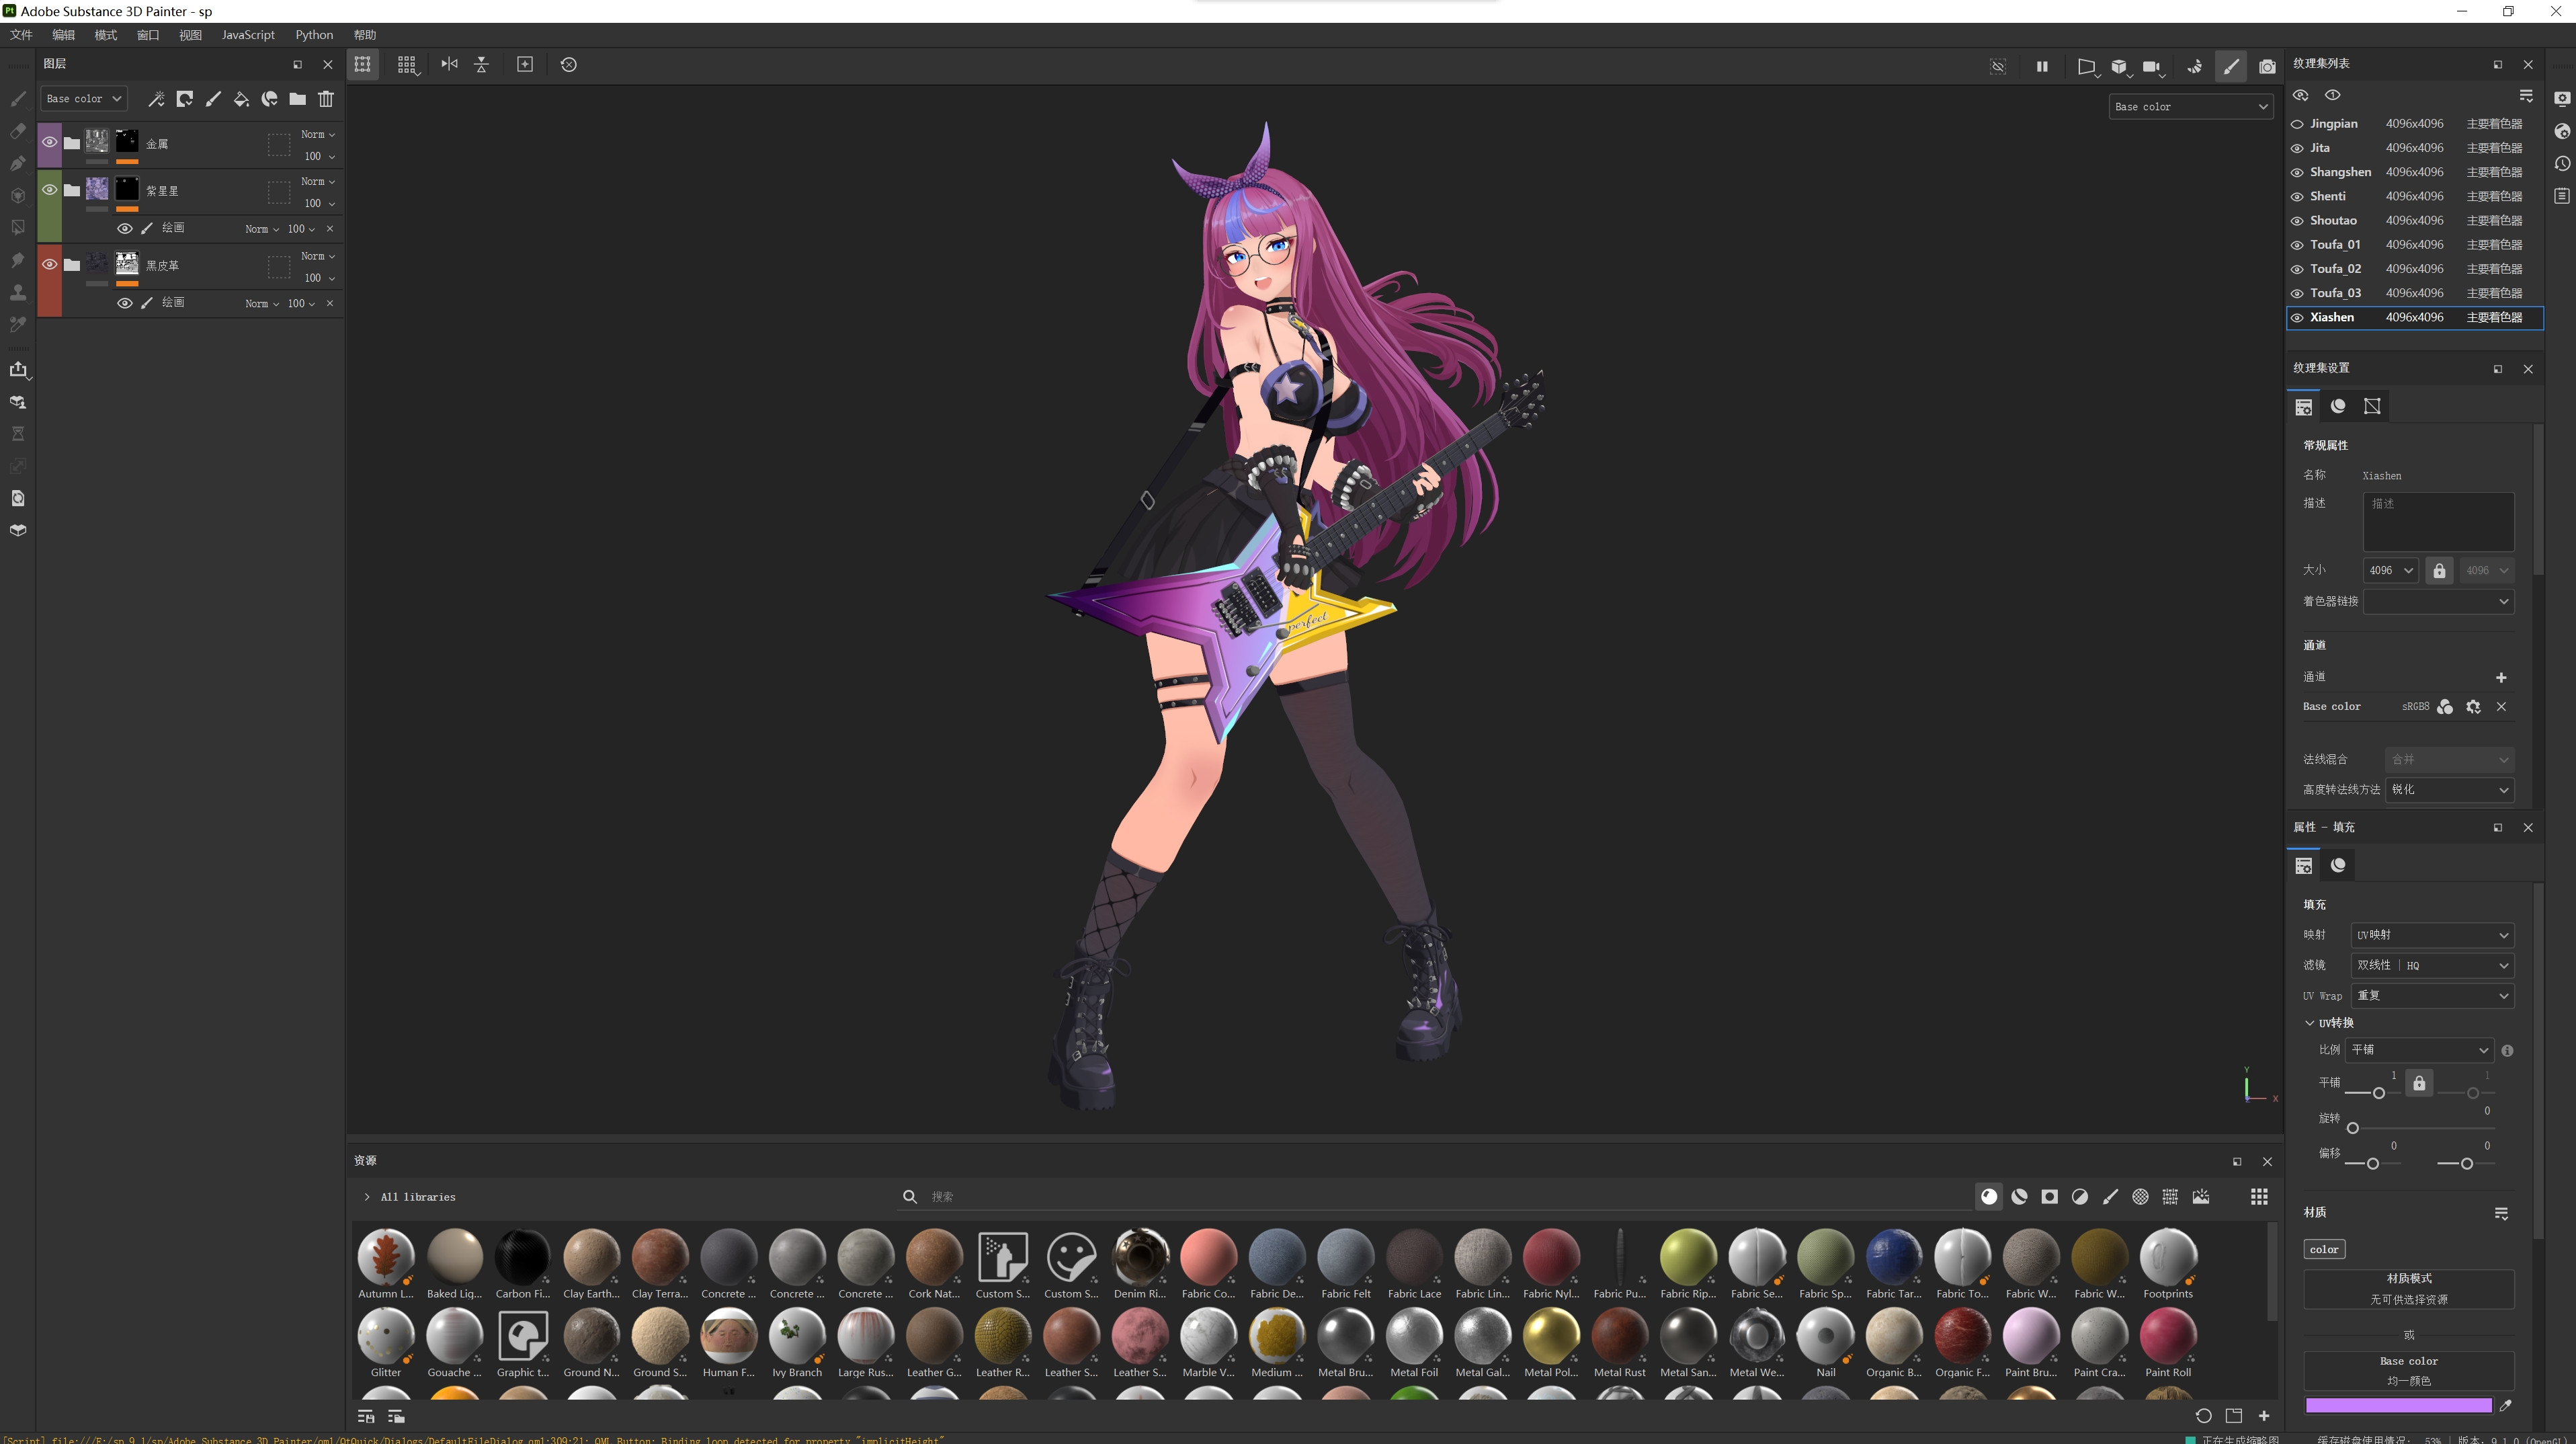Click the color channel button under 材质
This screenshot has height=1444, width=2576.
2324,1249
